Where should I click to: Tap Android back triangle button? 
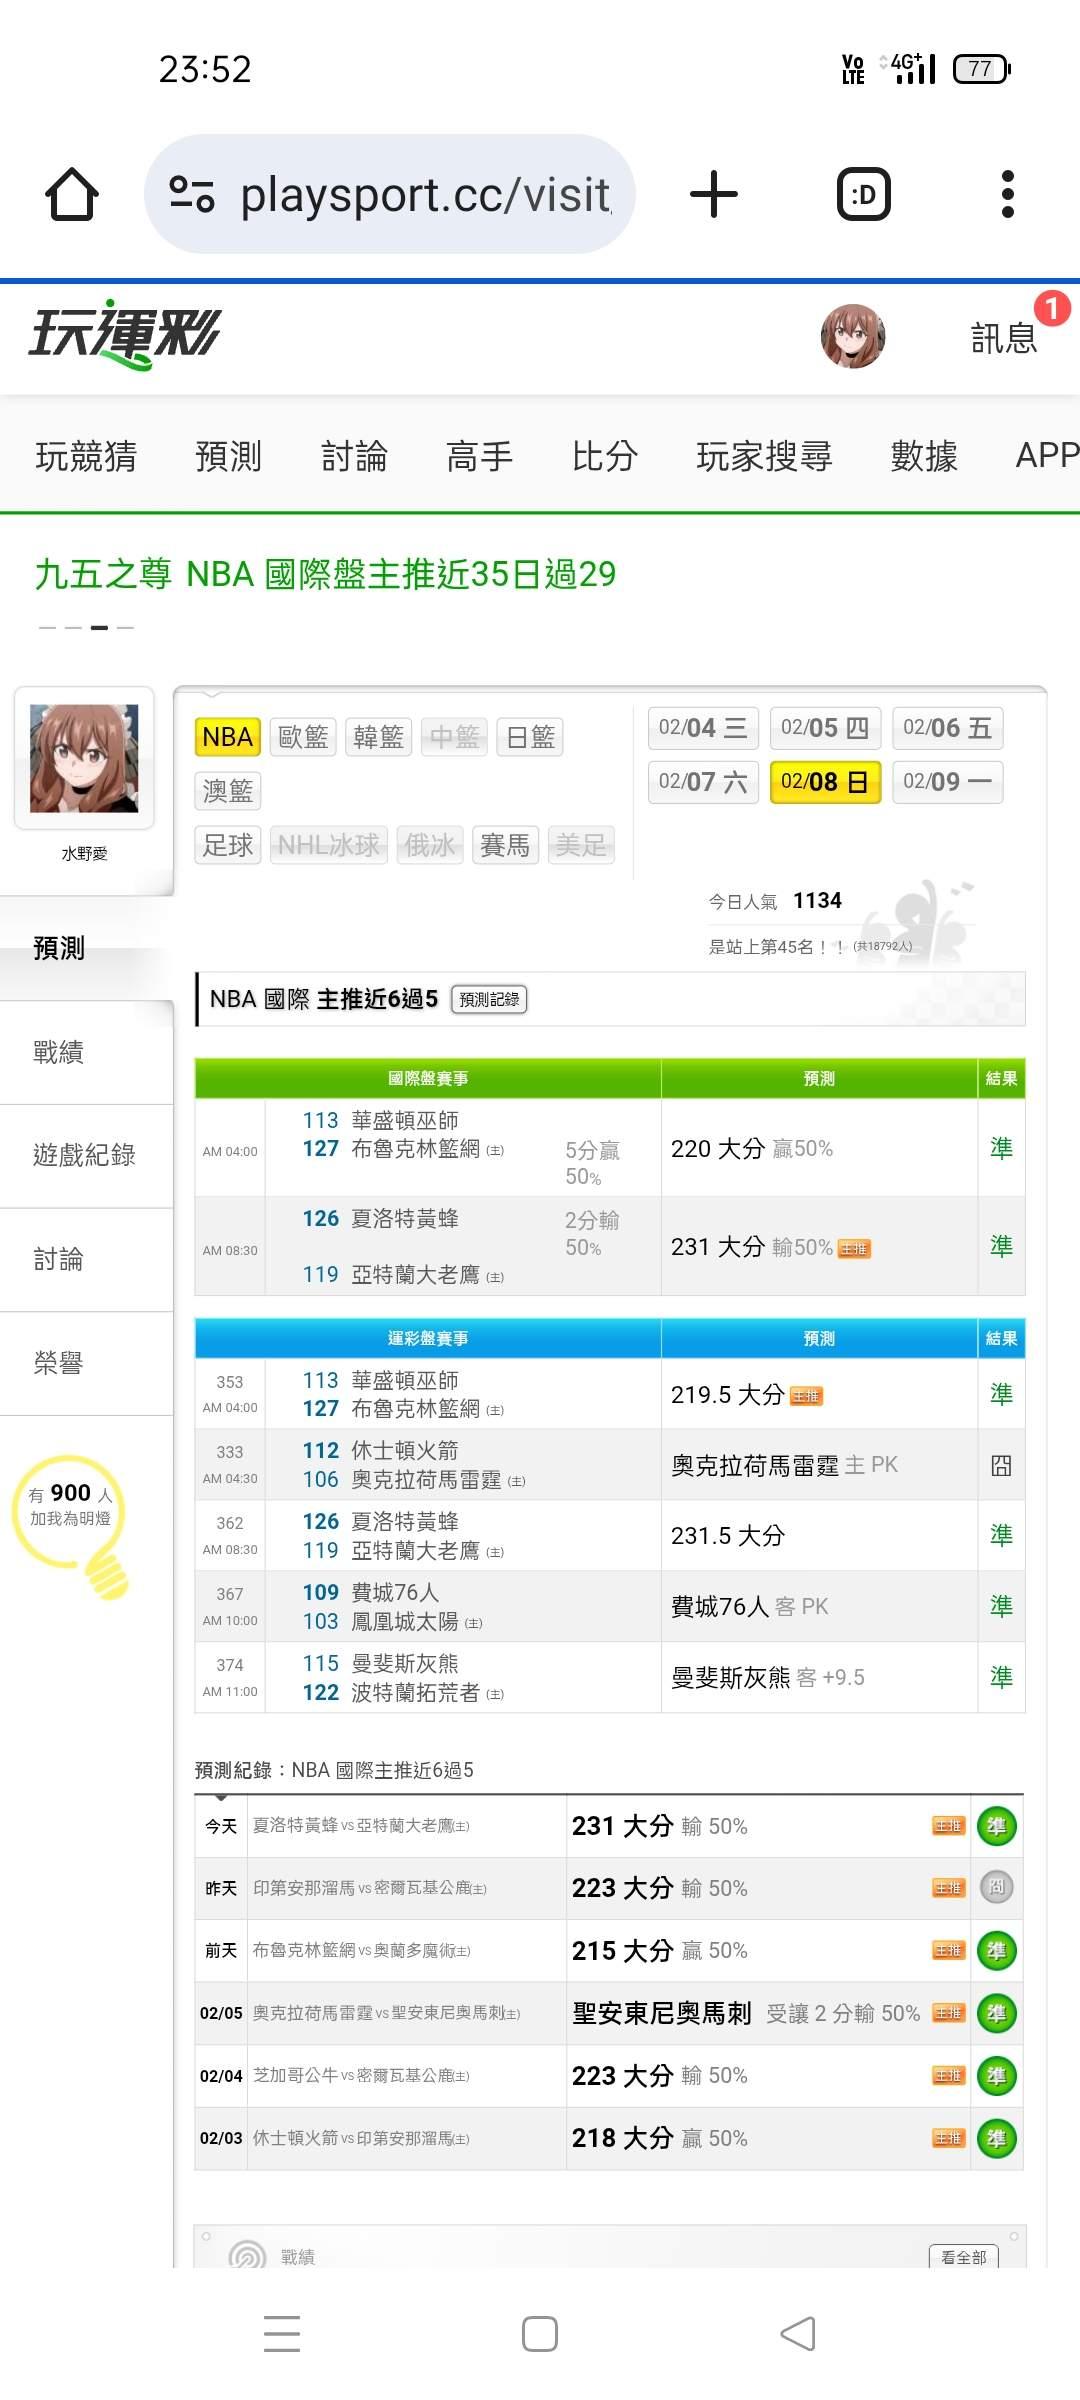tap(798, 2334)
